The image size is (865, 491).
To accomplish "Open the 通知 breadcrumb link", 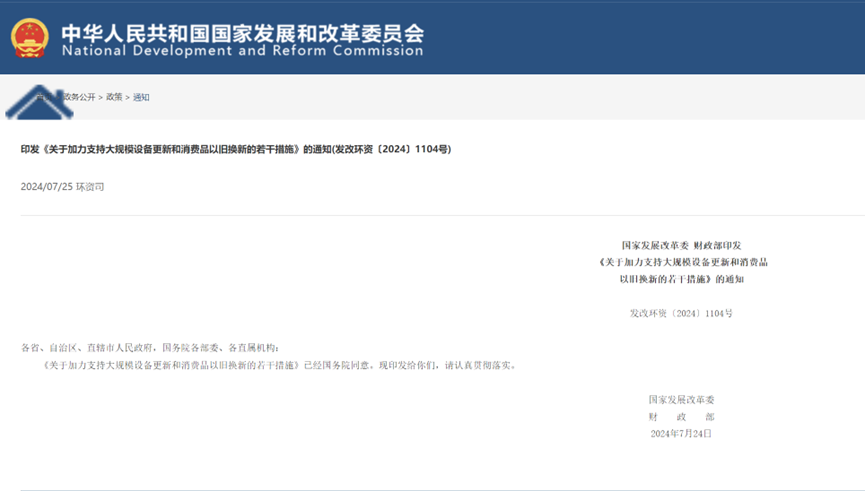I will [141, 97].
